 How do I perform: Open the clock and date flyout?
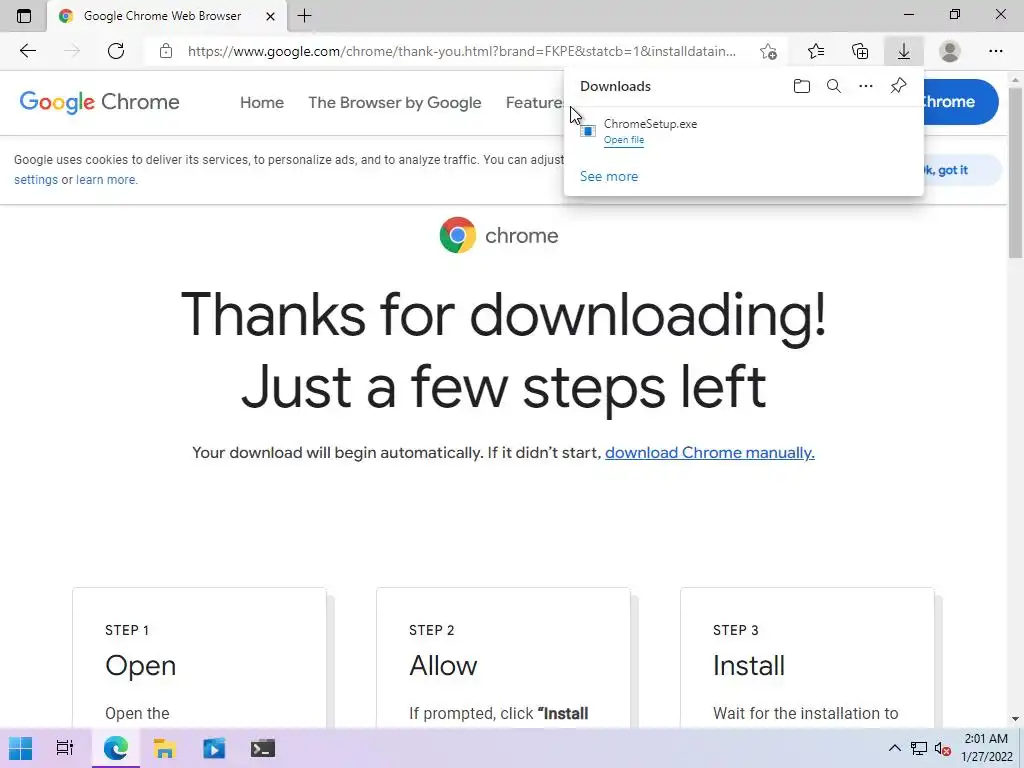[x=987, y=748]
